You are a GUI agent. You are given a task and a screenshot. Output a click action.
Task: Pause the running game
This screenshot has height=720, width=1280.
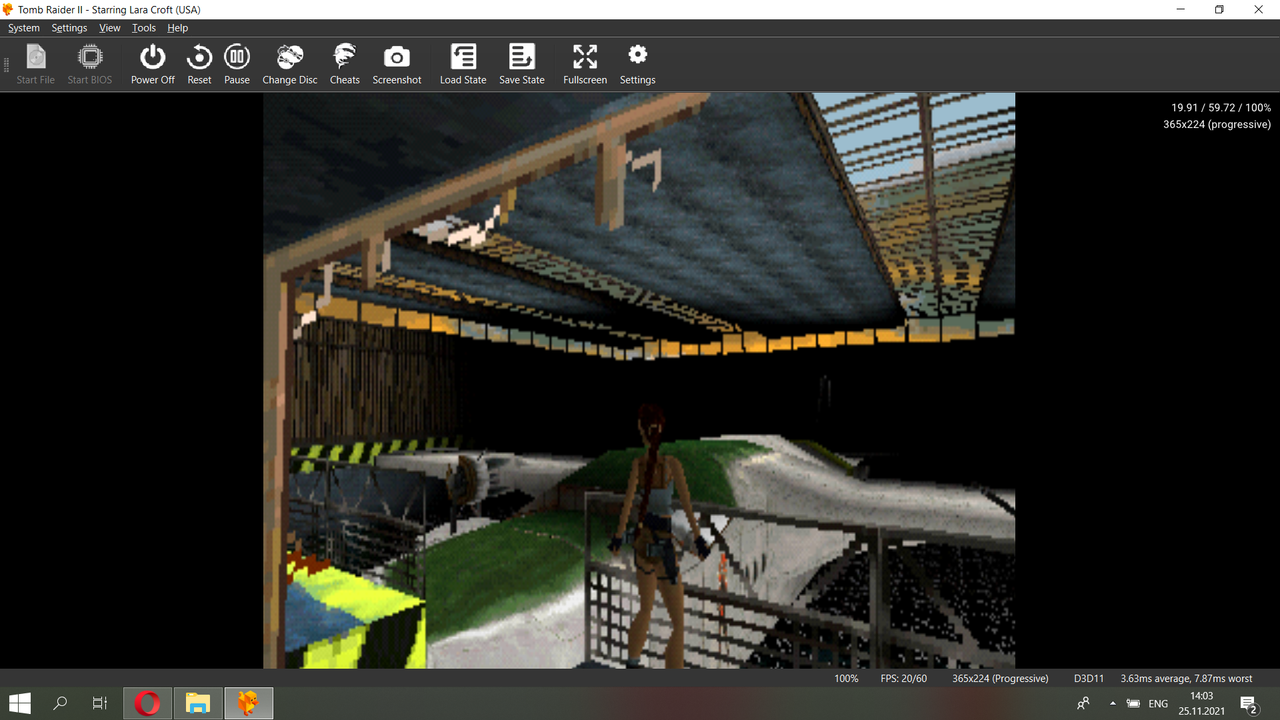[237, 65]
